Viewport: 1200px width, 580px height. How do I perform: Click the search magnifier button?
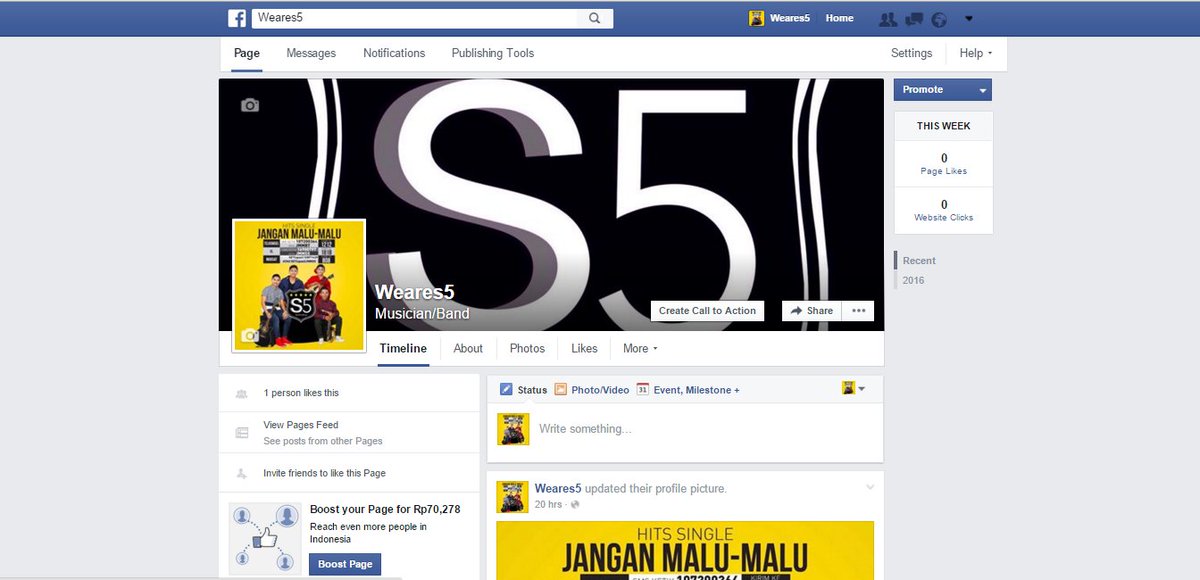[594, 18]
